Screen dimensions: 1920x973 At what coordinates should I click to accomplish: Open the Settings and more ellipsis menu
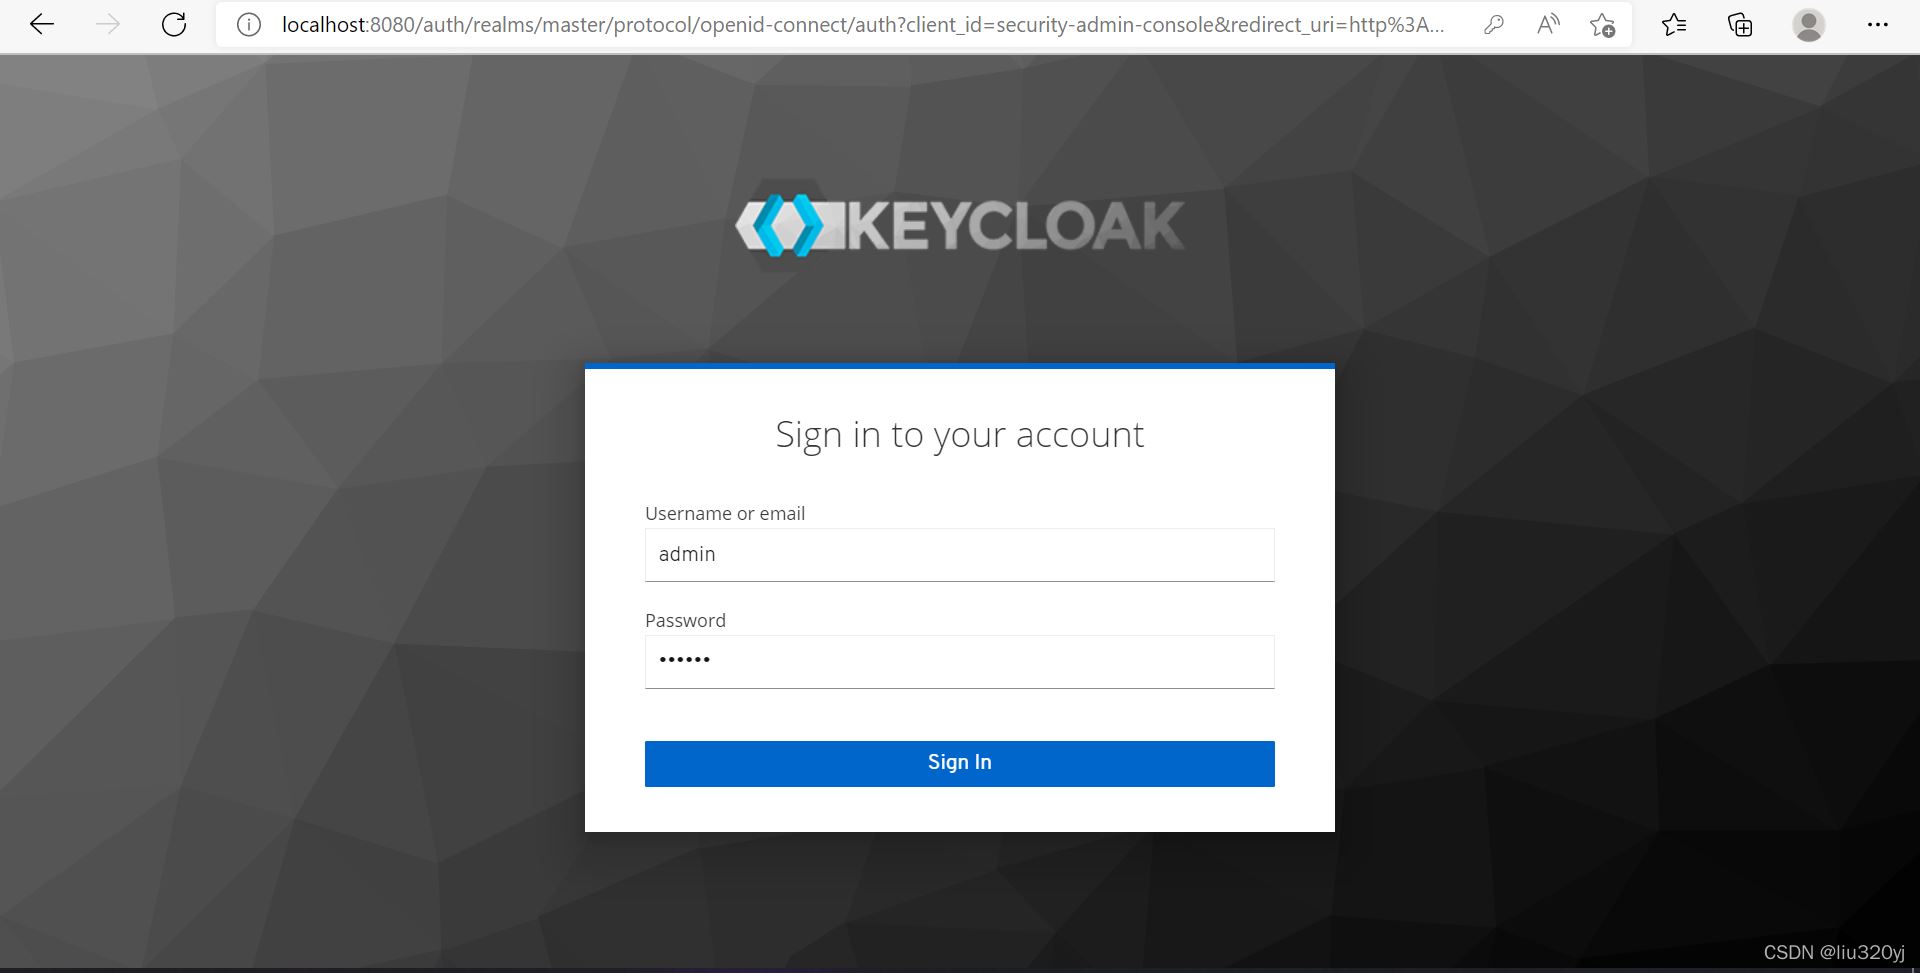tap(1877, 25)
